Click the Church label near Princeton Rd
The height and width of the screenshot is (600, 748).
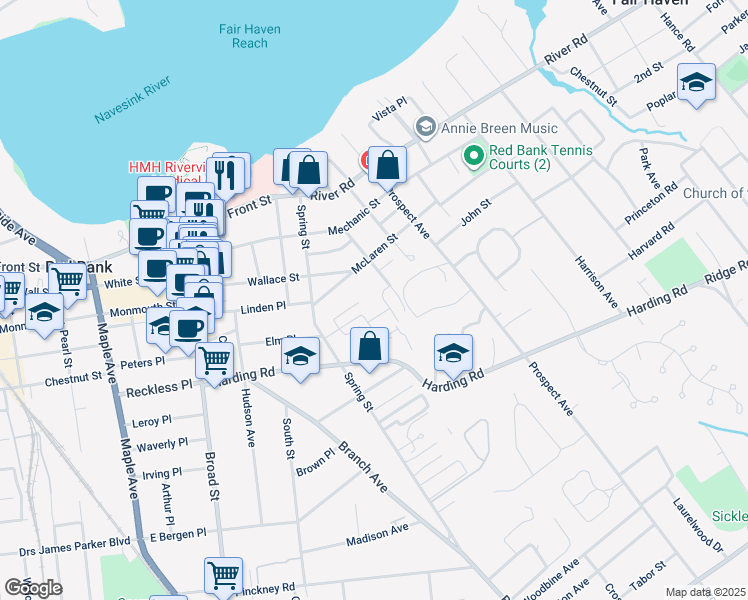[x=715, y=193]
